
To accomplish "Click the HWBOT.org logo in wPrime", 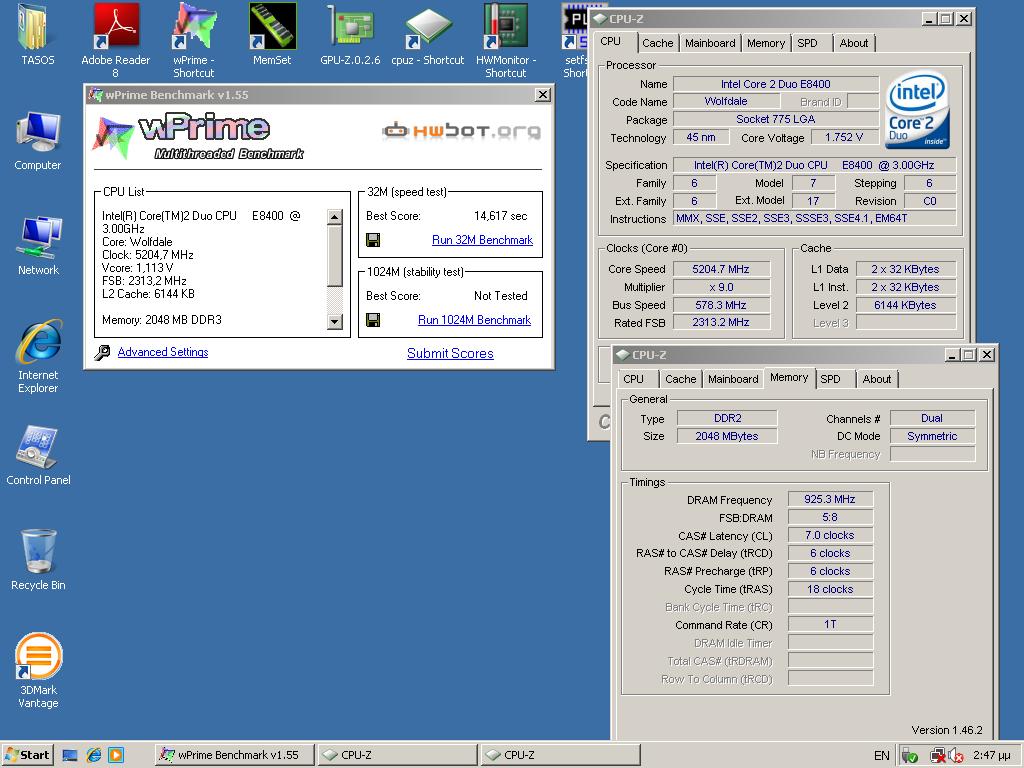I will click(x=461, y=131).
